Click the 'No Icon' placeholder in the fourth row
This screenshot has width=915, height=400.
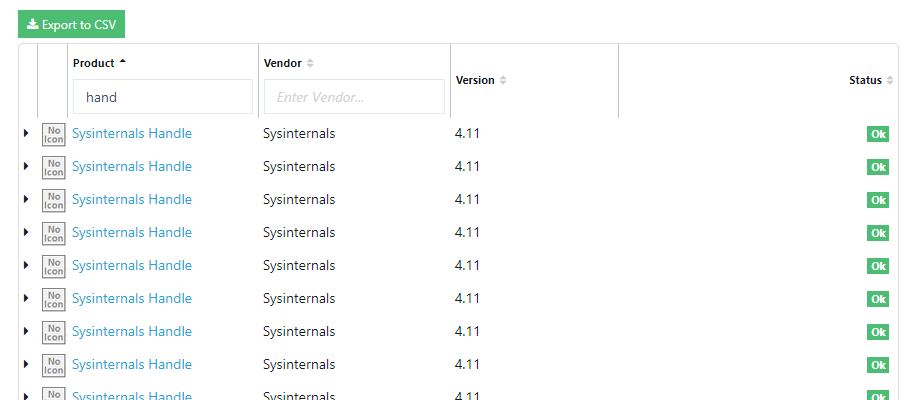pos(54,234)
